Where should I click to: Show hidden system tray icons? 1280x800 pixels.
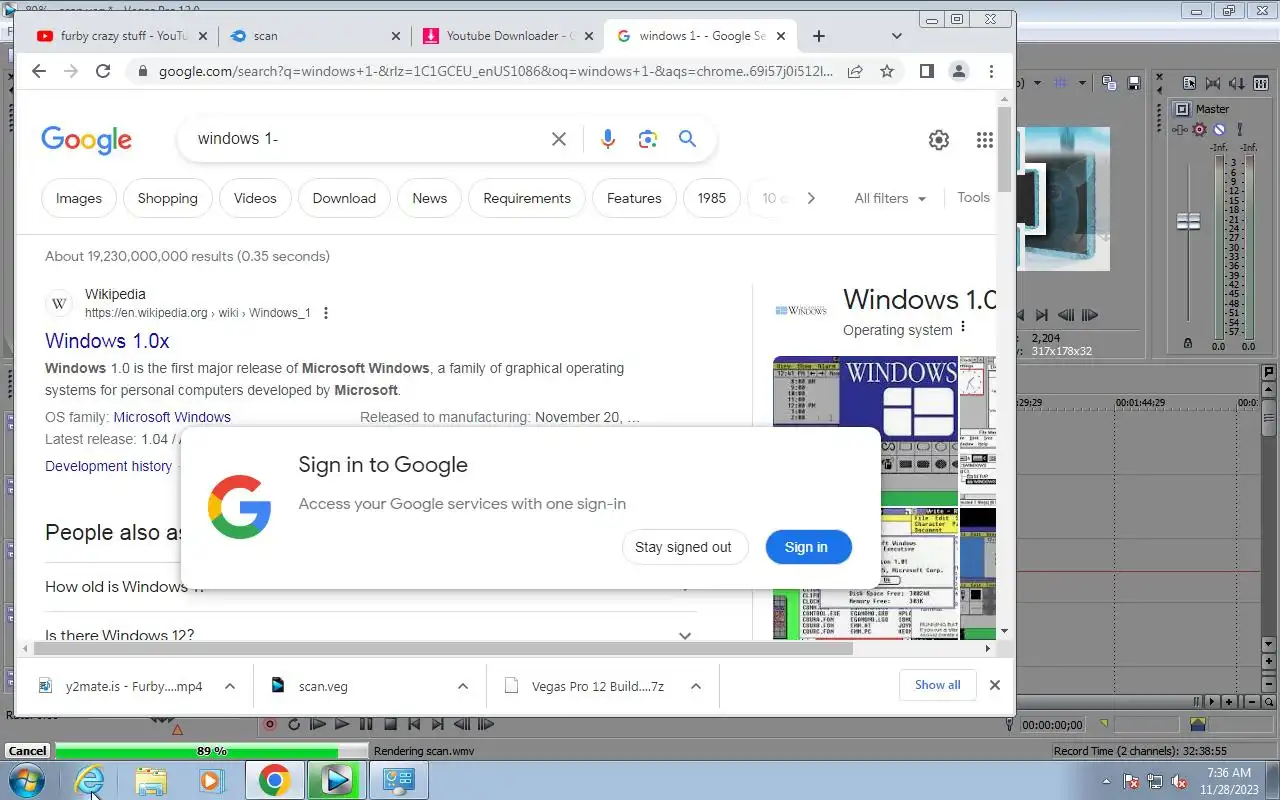pos(1106,781)
